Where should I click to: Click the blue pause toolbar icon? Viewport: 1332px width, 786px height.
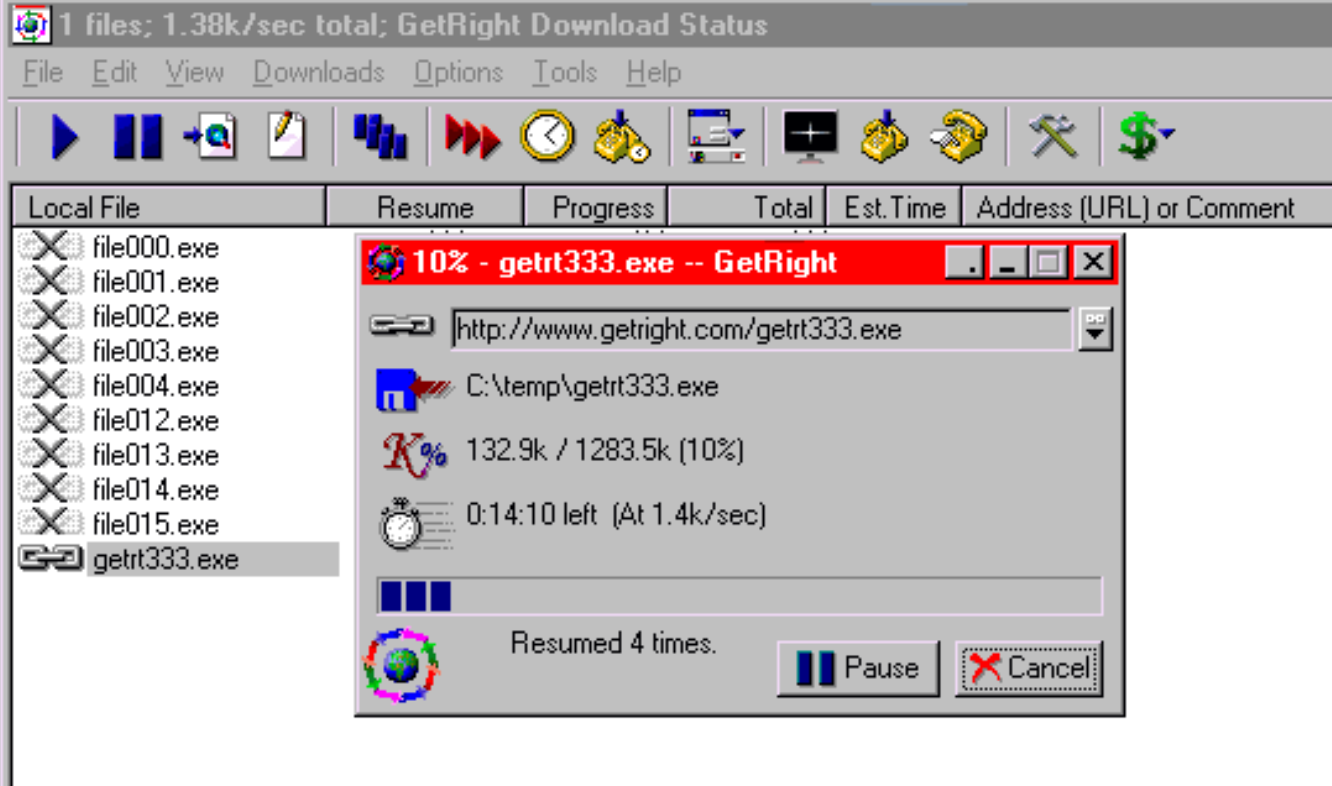tap(137, 136)
